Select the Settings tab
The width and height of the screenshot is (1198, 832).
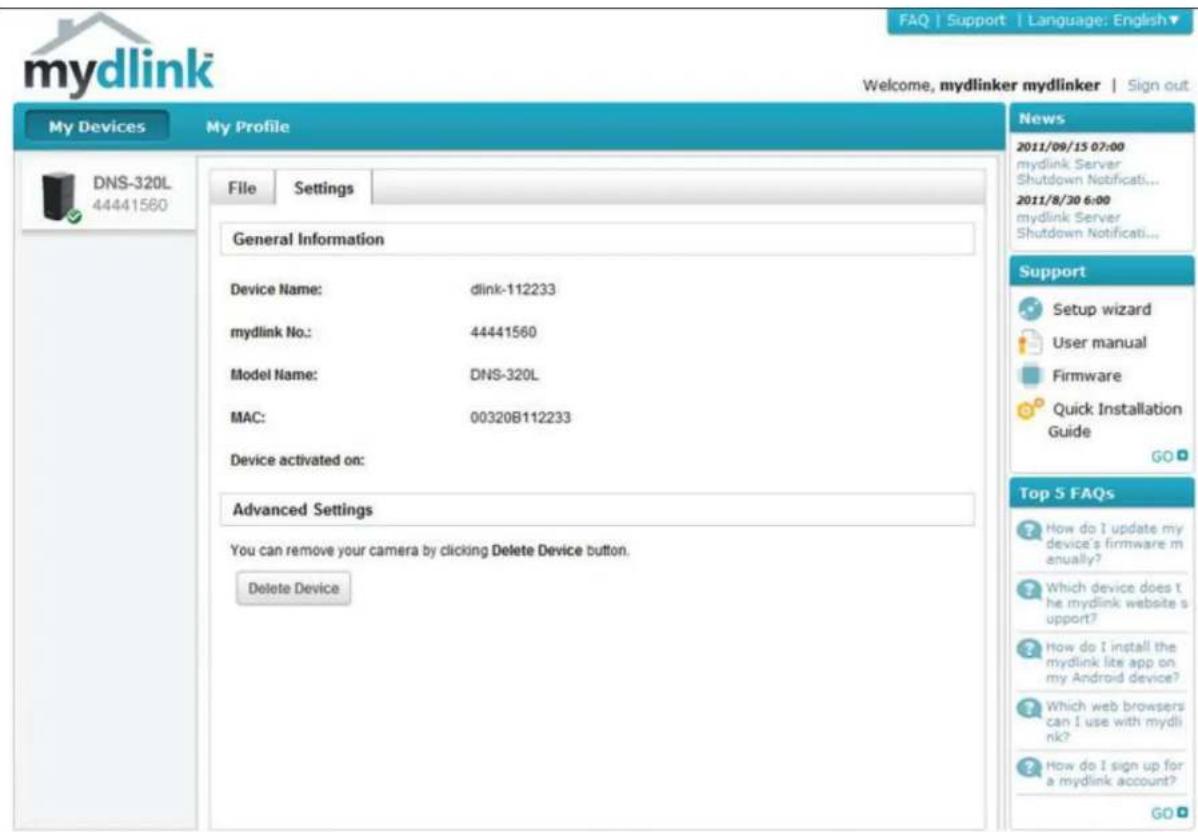[x=324, y=188]
